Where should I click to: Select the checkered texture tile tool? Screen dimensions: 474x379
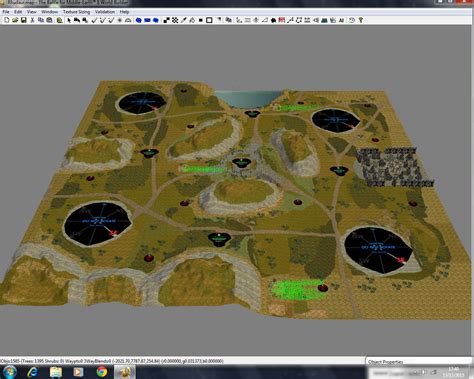175,20
